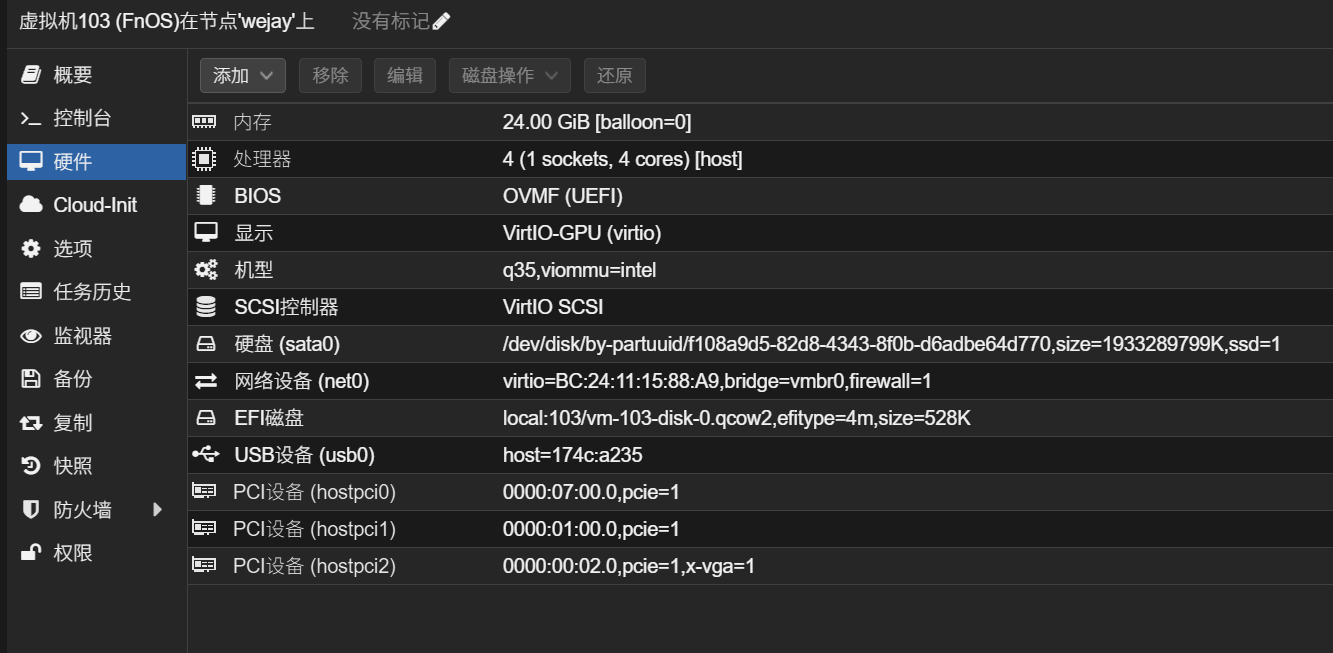
Task: Click the 移除 button
Action: coord(331,76)
